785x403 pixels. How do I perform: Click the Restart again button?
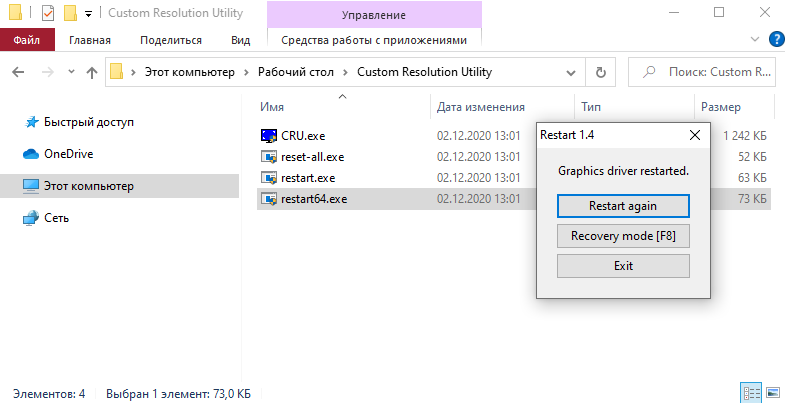pyautogui.click(x=623, y=206)
